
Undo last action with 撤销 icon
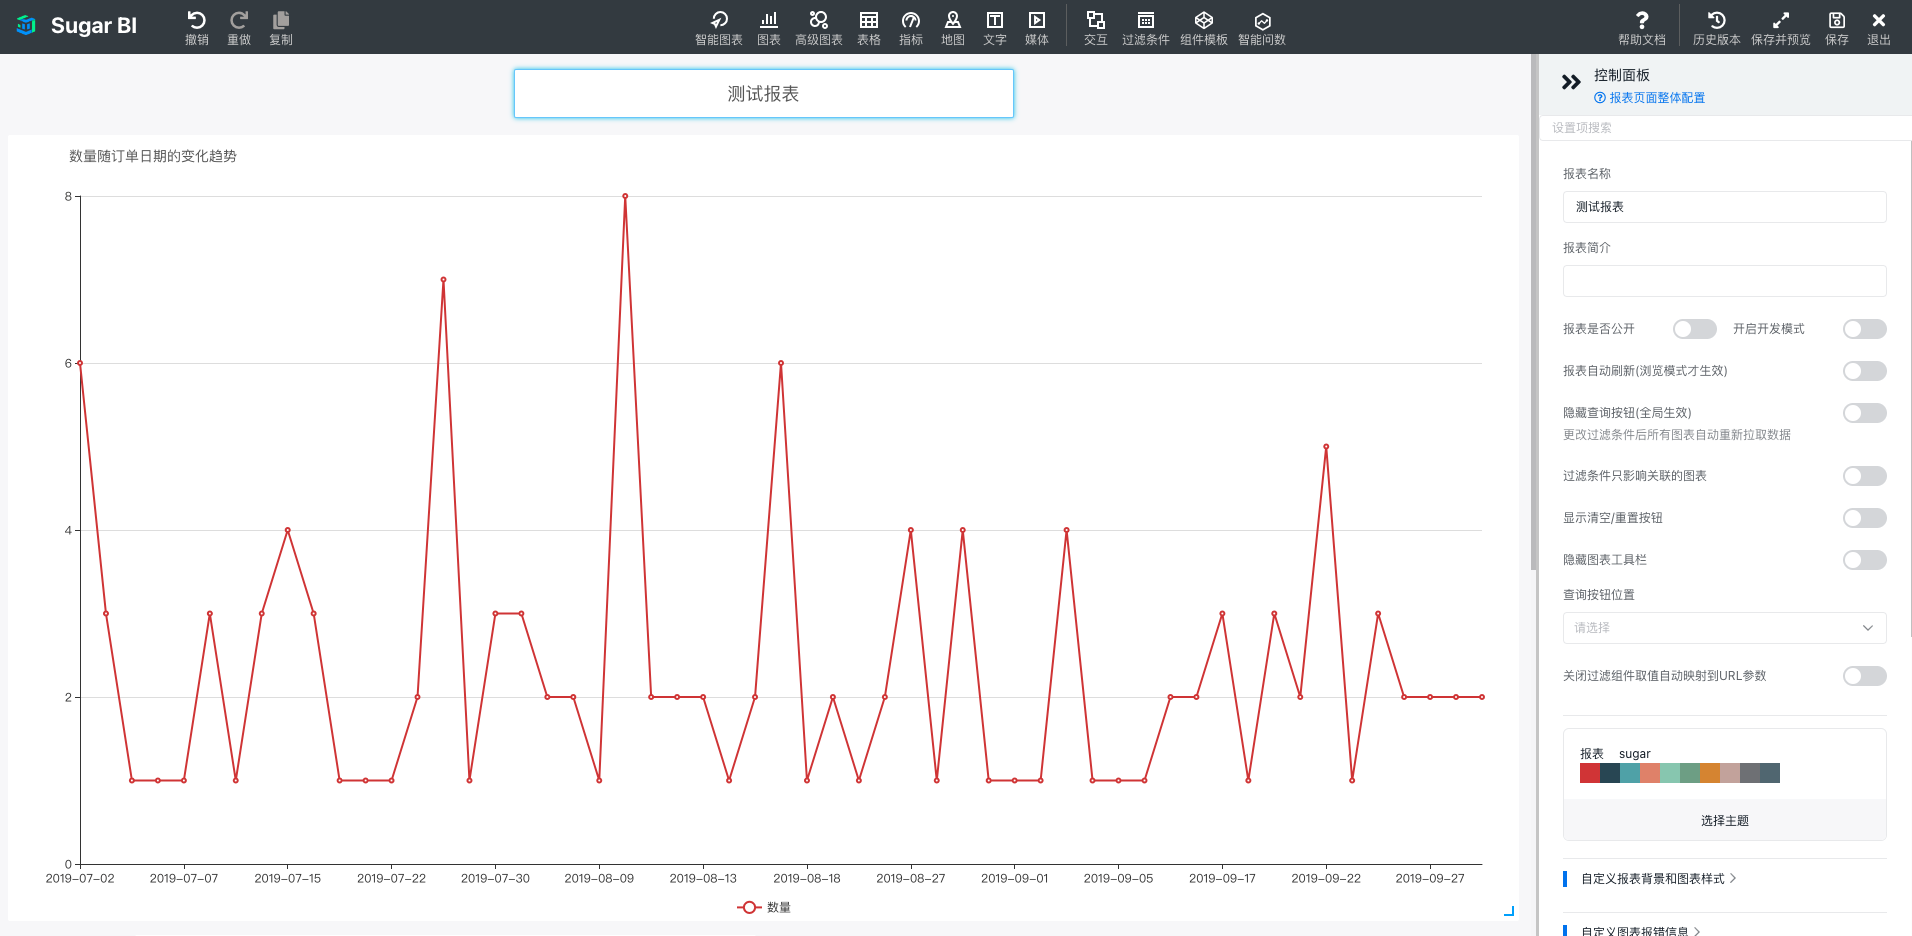tap(197, 27)
